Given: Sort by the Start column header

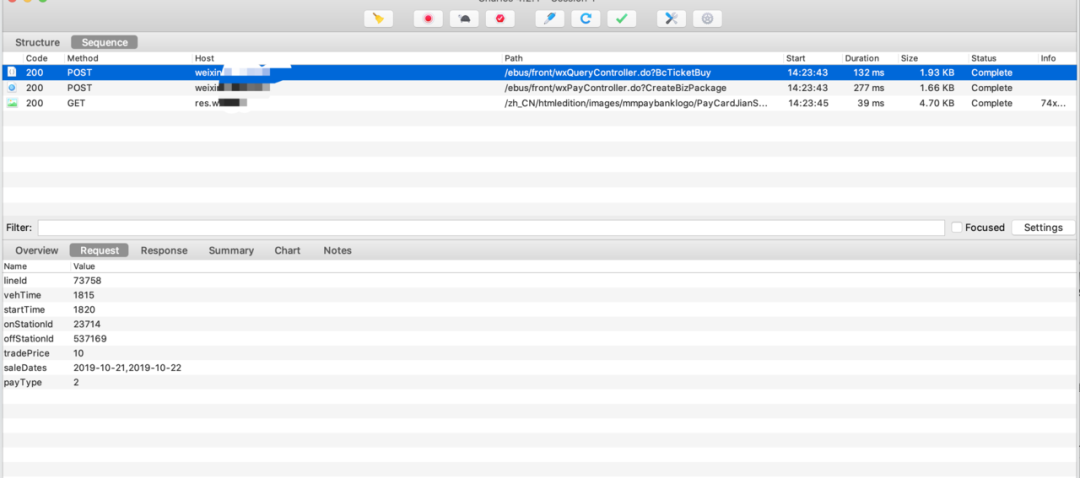Looking at the screenshot, I should pyautogui.click(x=796, y=59).
